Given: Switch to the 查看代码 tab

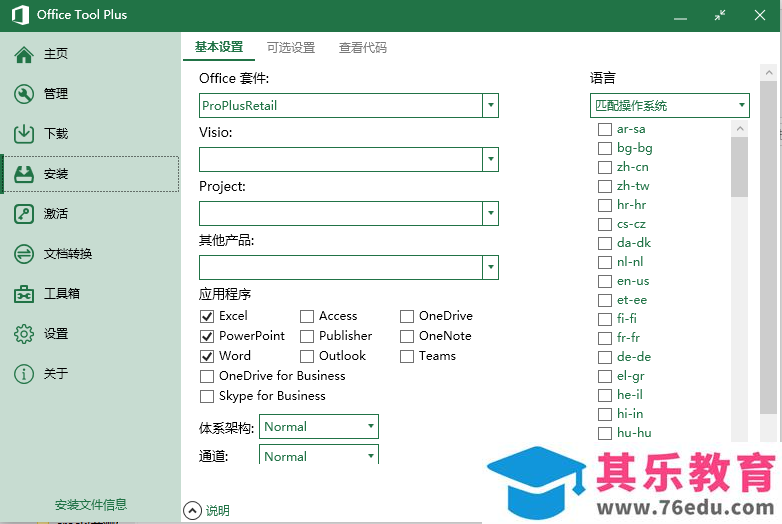Looking at the screenshot, I should [363, 48].
